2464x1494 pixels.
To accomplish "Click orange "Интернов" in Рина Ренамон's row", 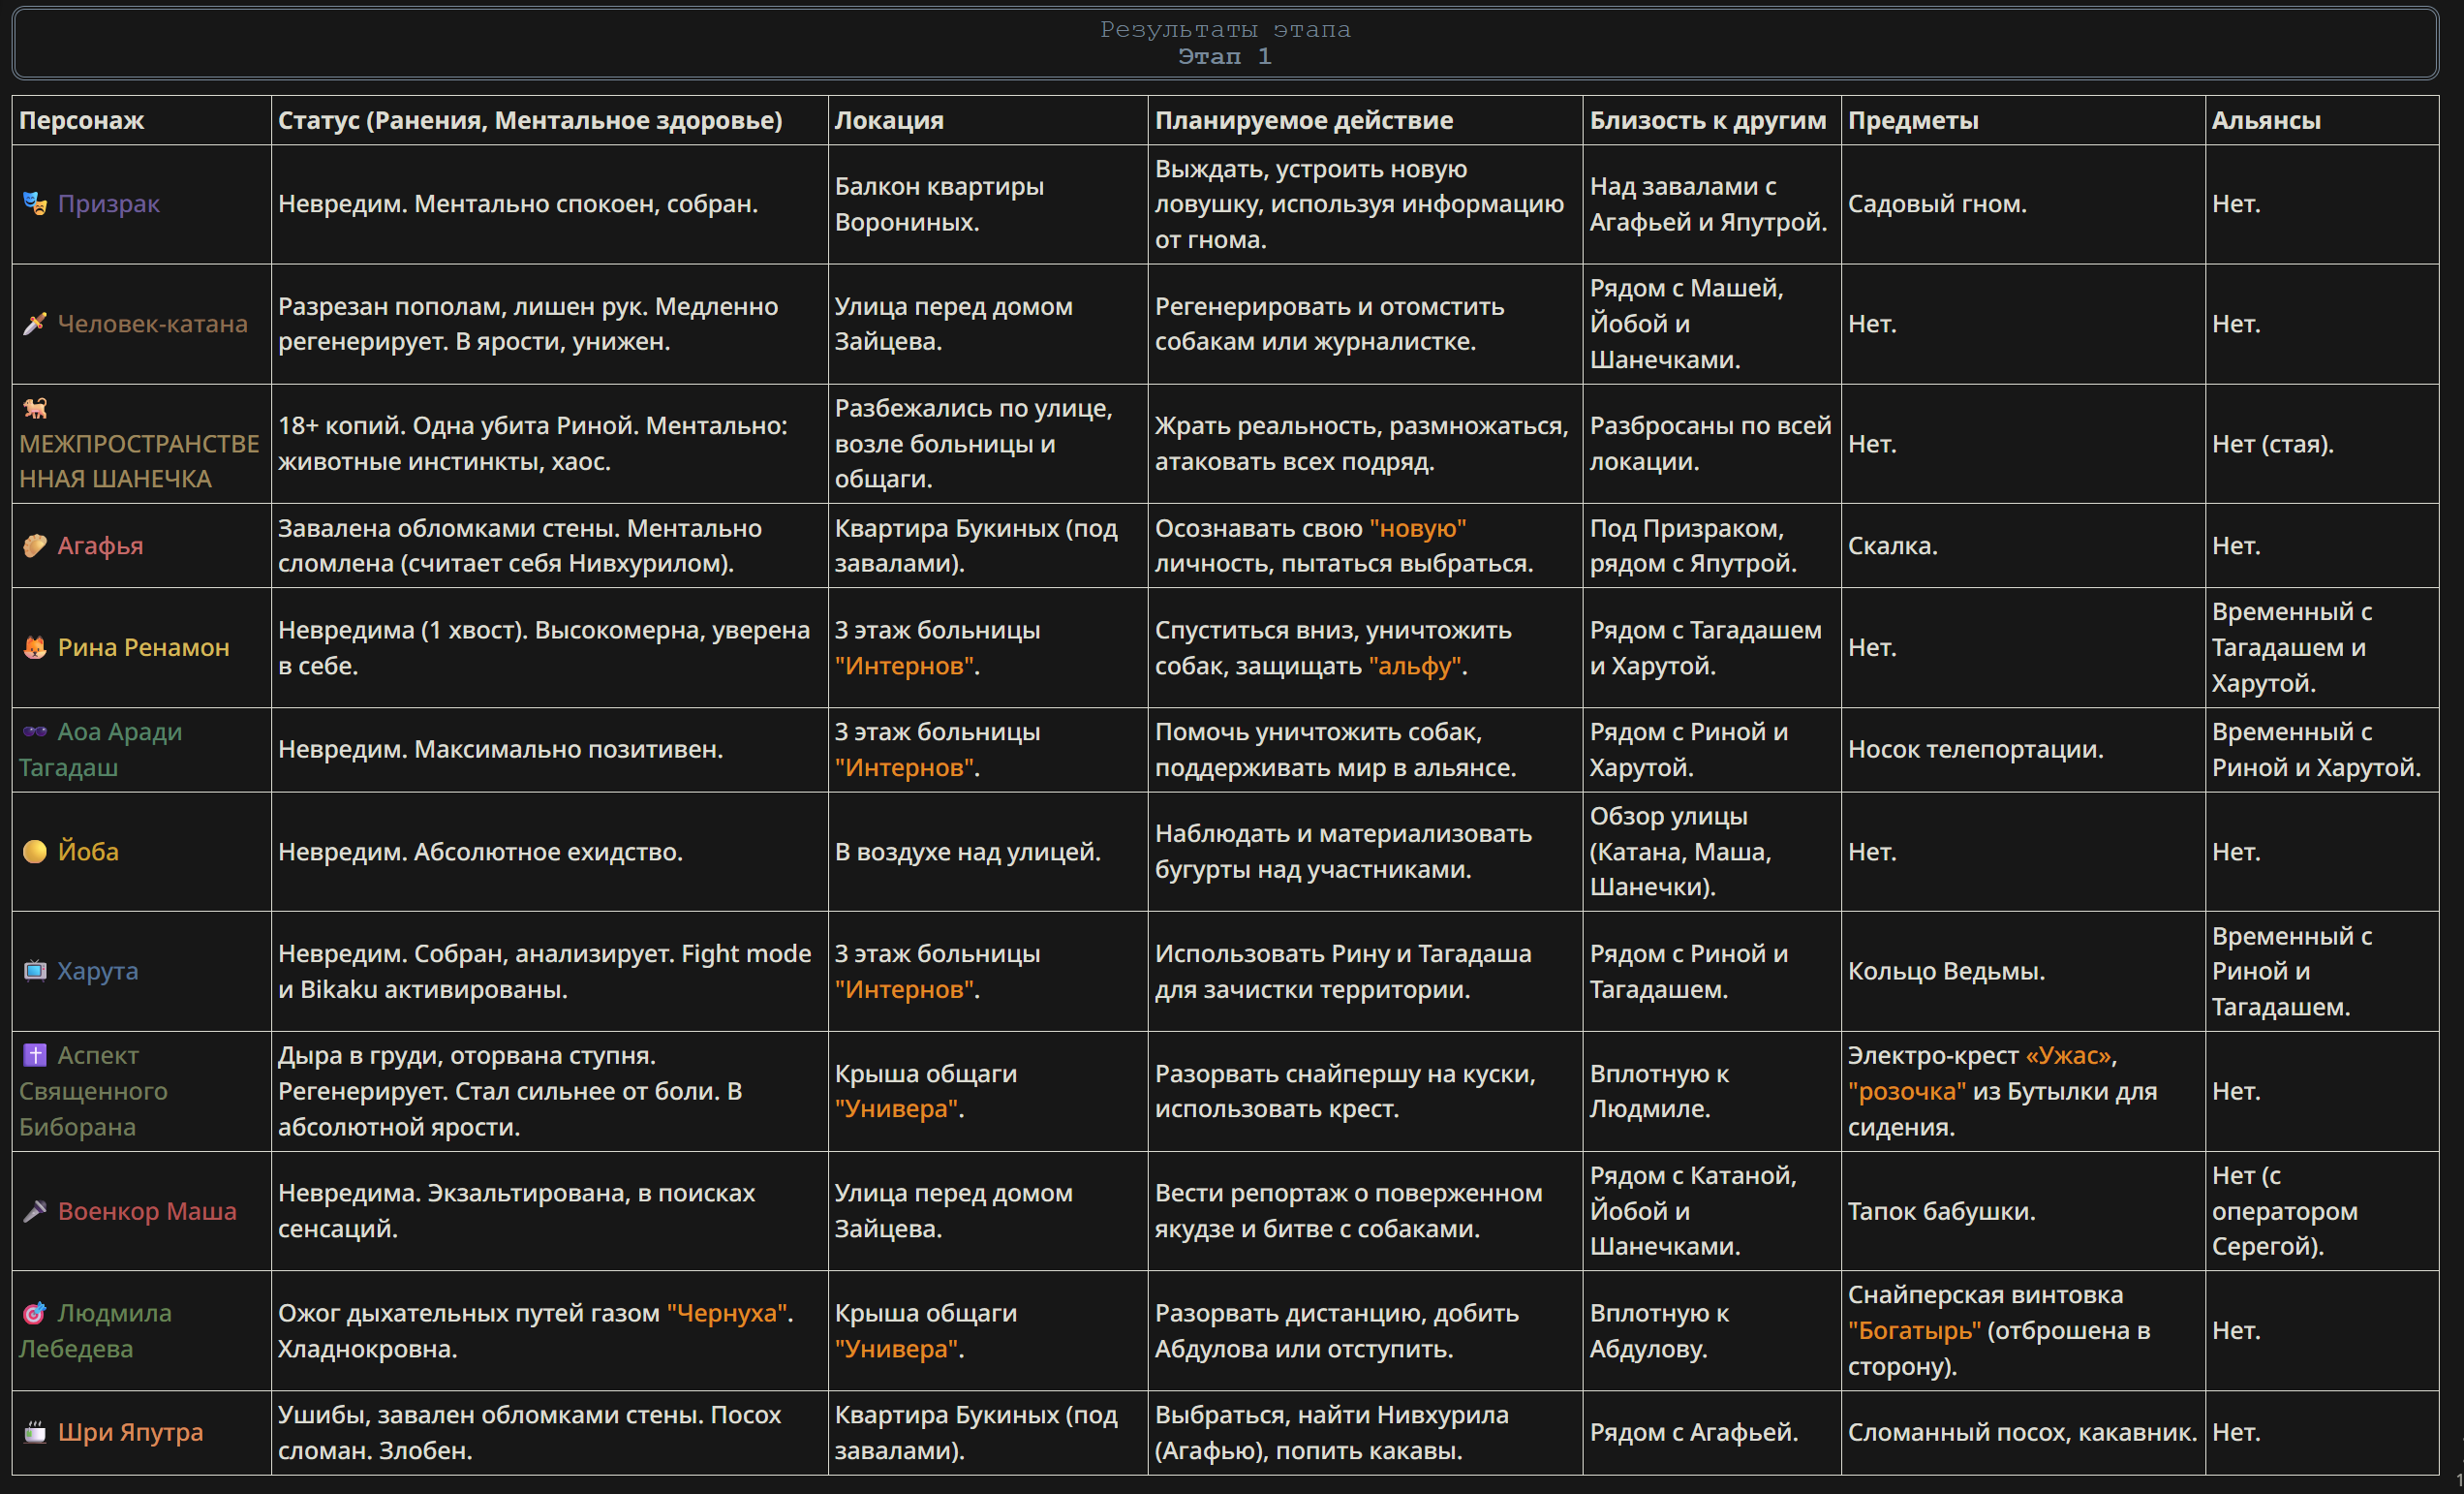I will (x=904, y=666).
